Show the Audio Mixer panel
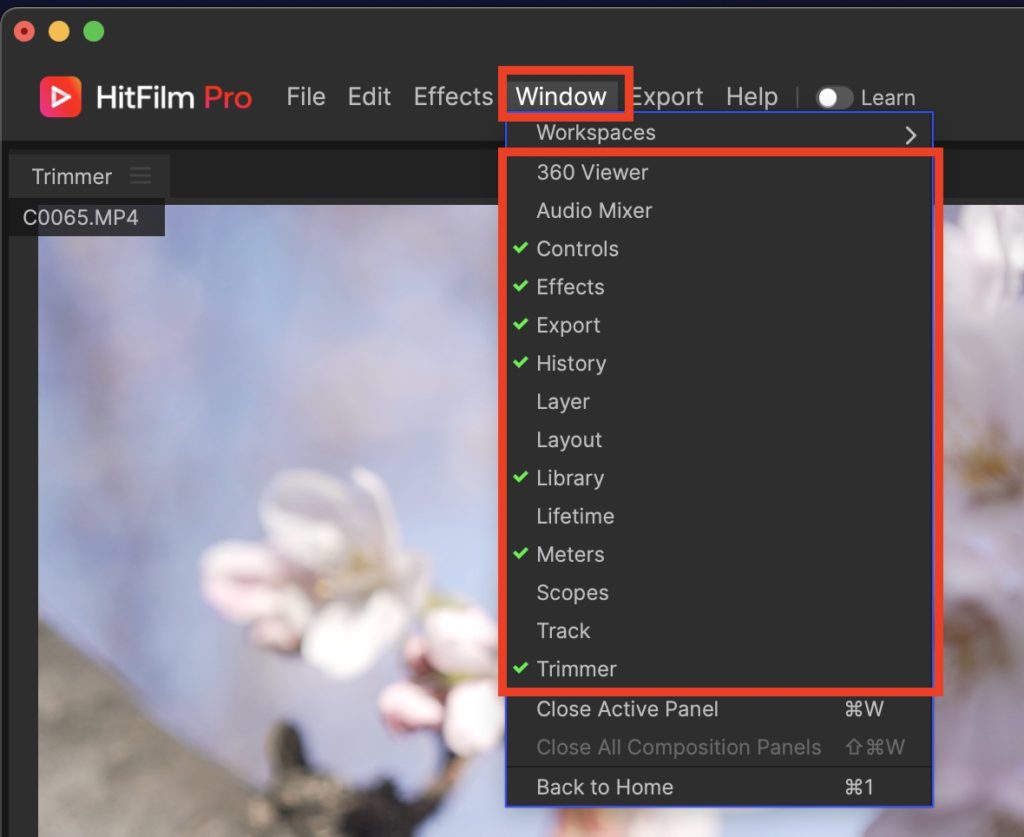 719,210
